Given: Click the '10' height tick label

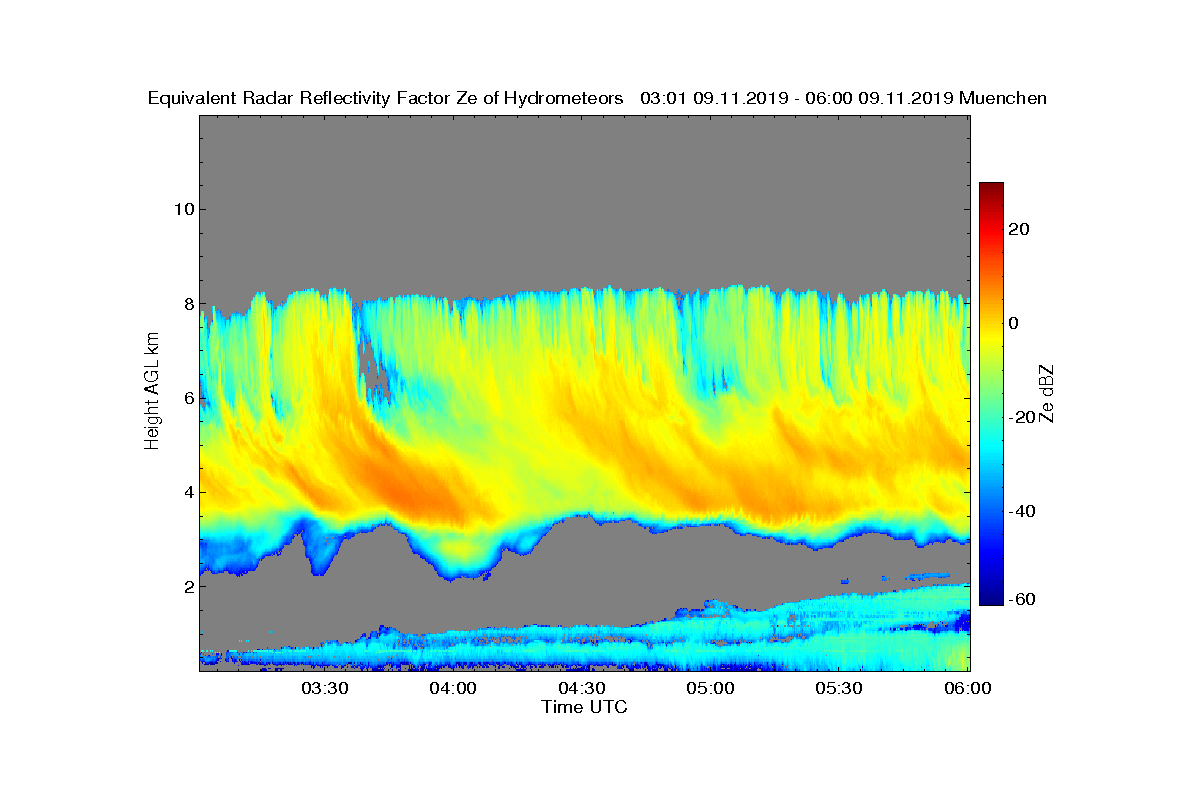Looking at the screenshot, I should point(182,209).
